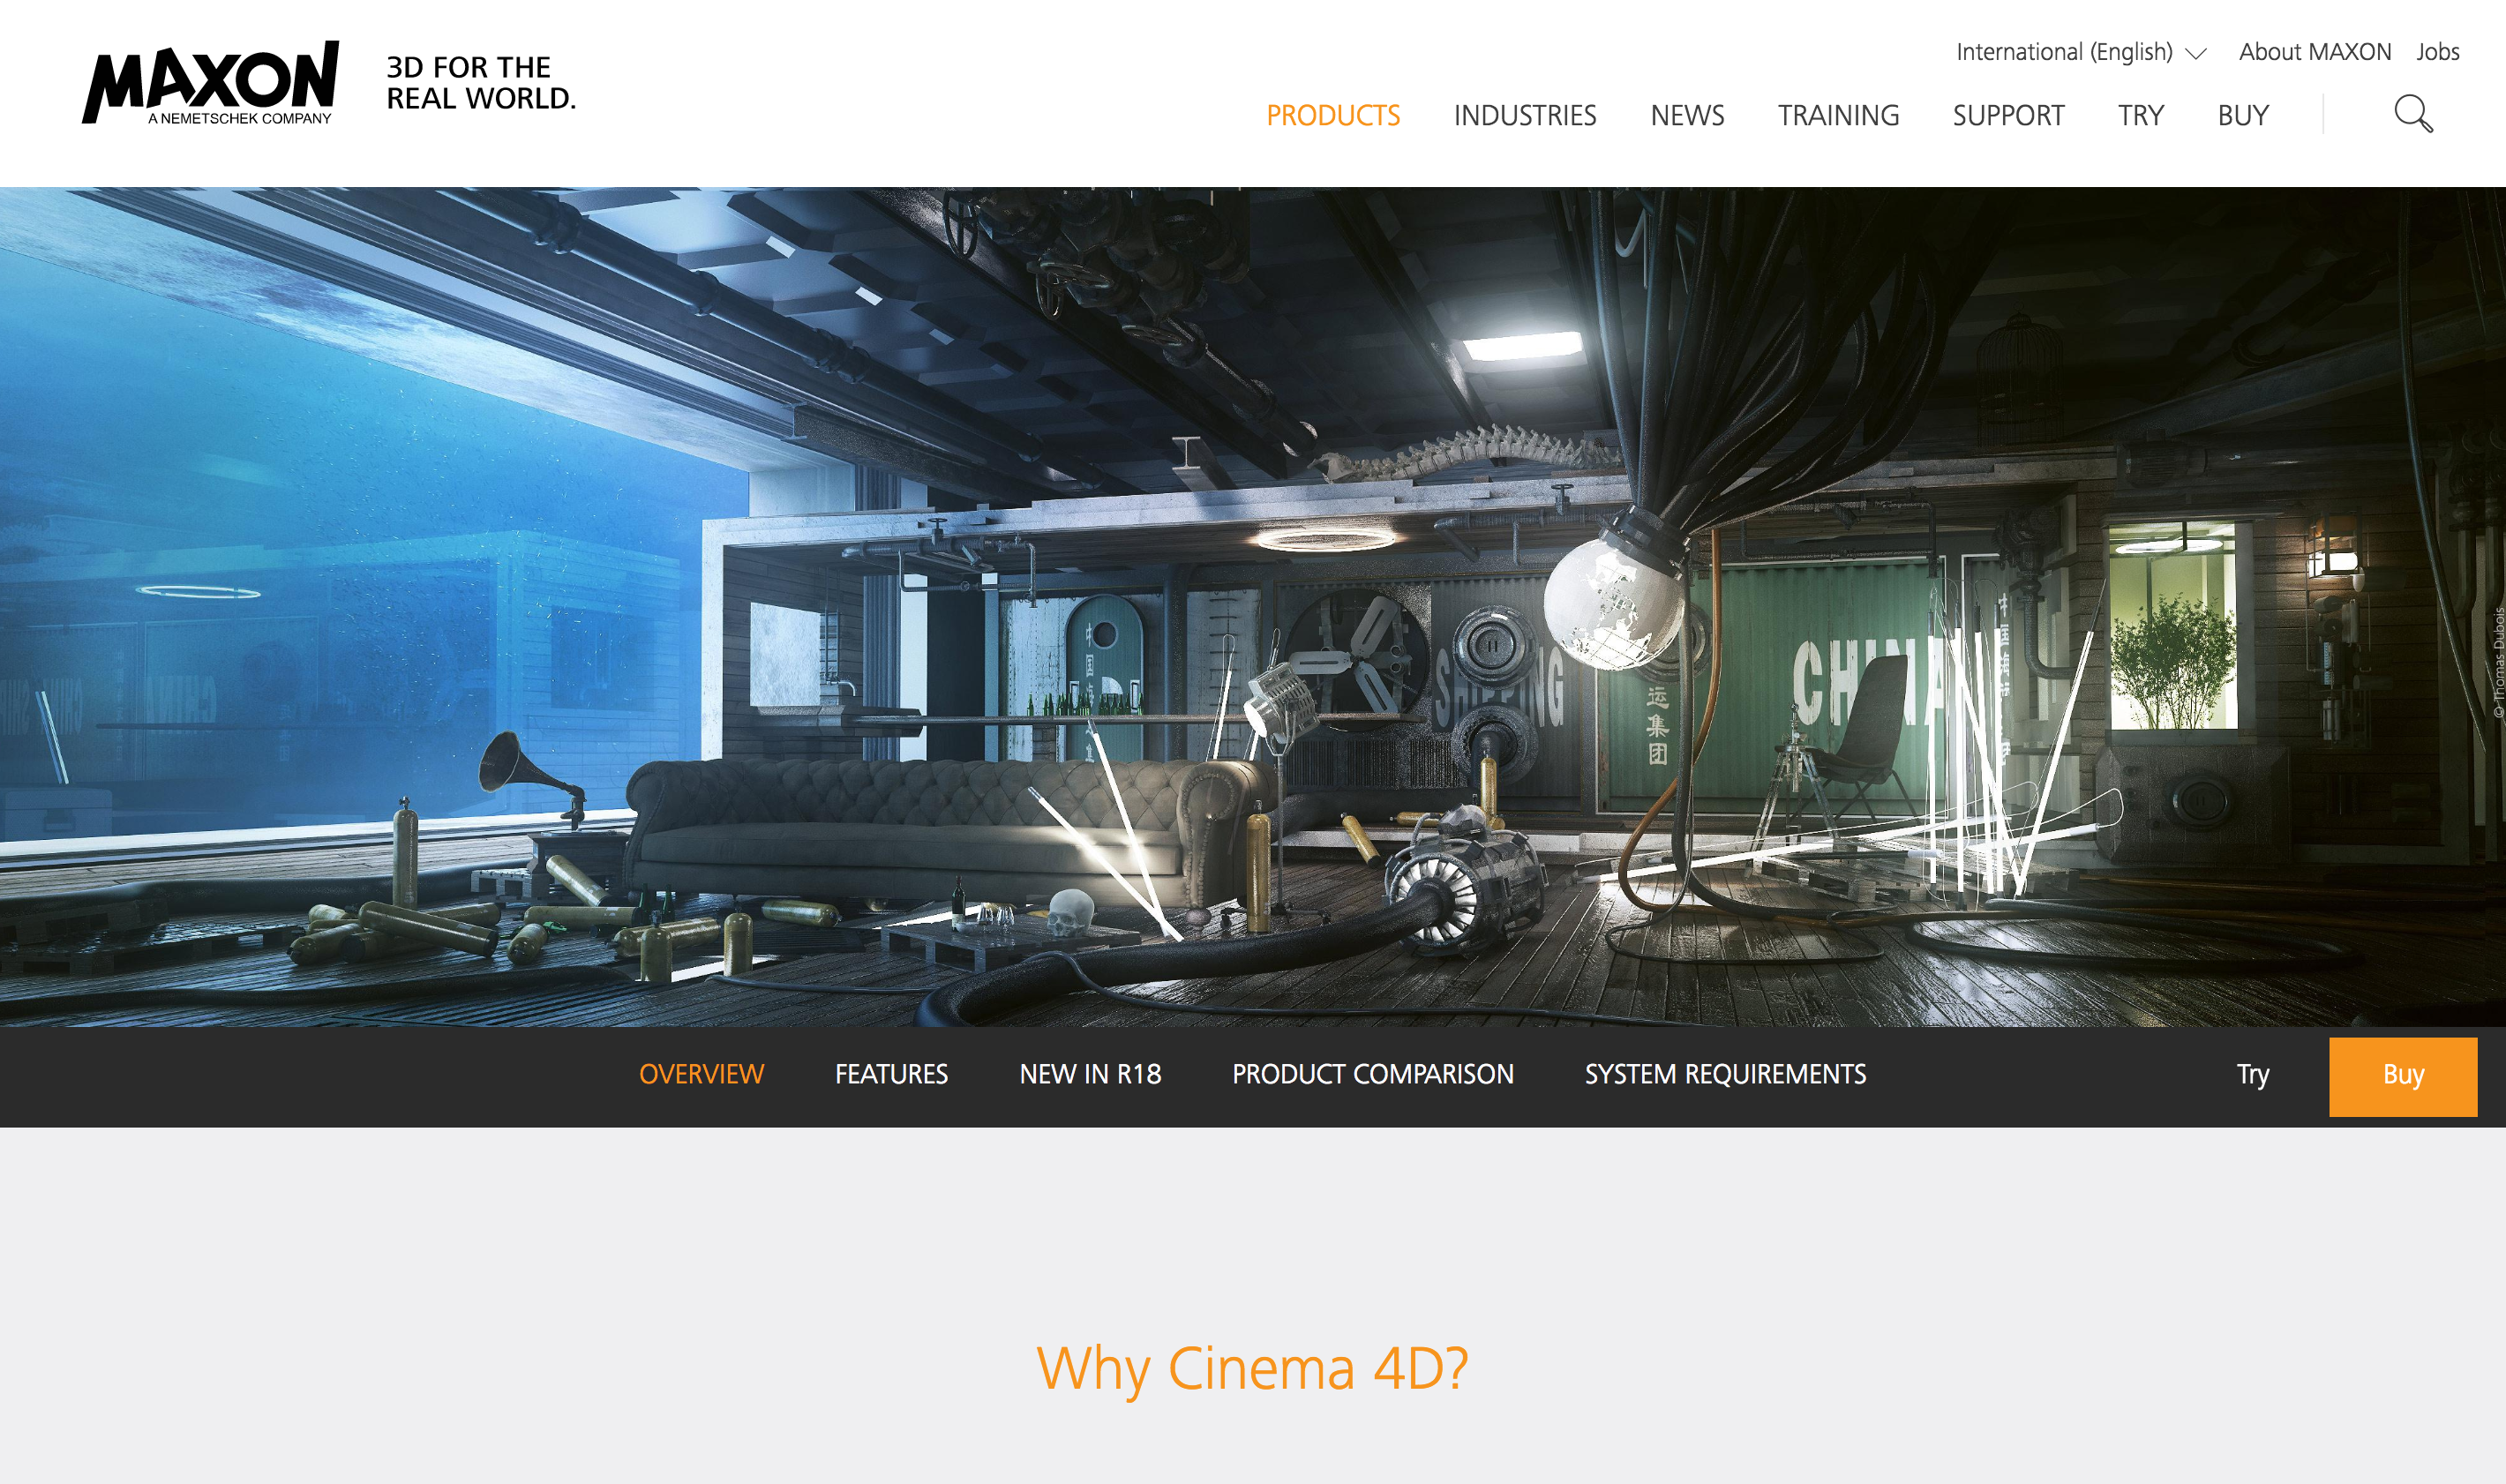The height and width of the screenshot is (1484, 2506).
Task: Open the About MAXON link
Action: [x=2314, y=52]
